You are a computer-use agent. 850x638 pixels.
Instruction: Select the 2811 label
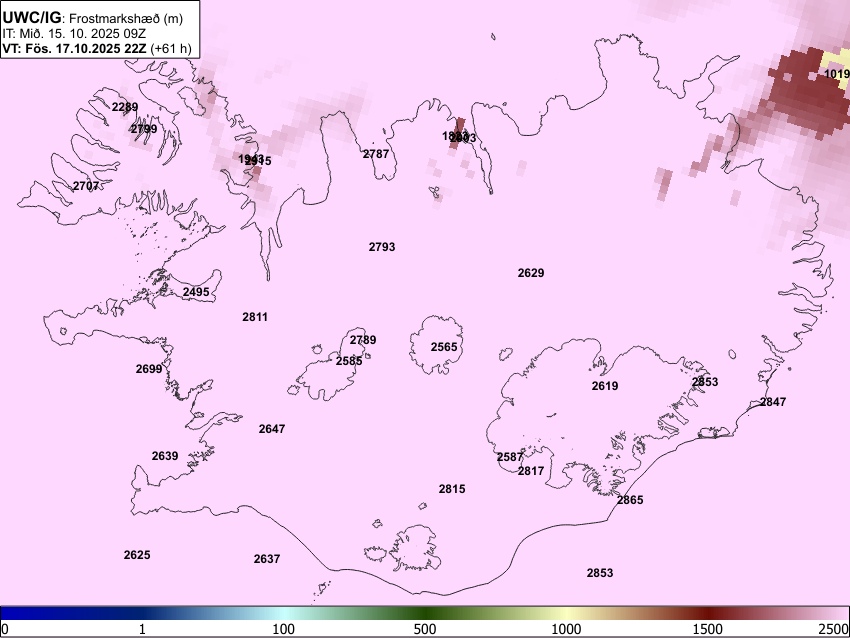pyautogui.click(x=255, y=317)
